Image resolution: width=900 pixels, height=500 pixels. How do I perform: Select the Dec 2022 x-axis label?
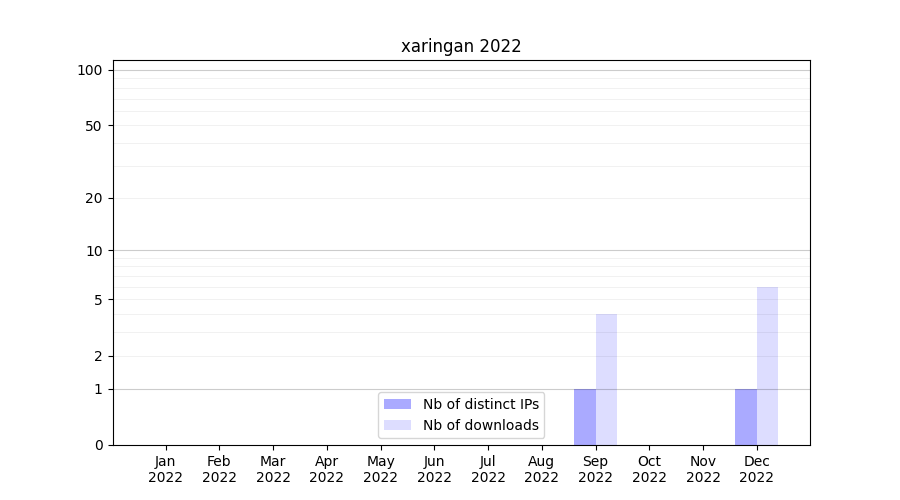point(756,469)
